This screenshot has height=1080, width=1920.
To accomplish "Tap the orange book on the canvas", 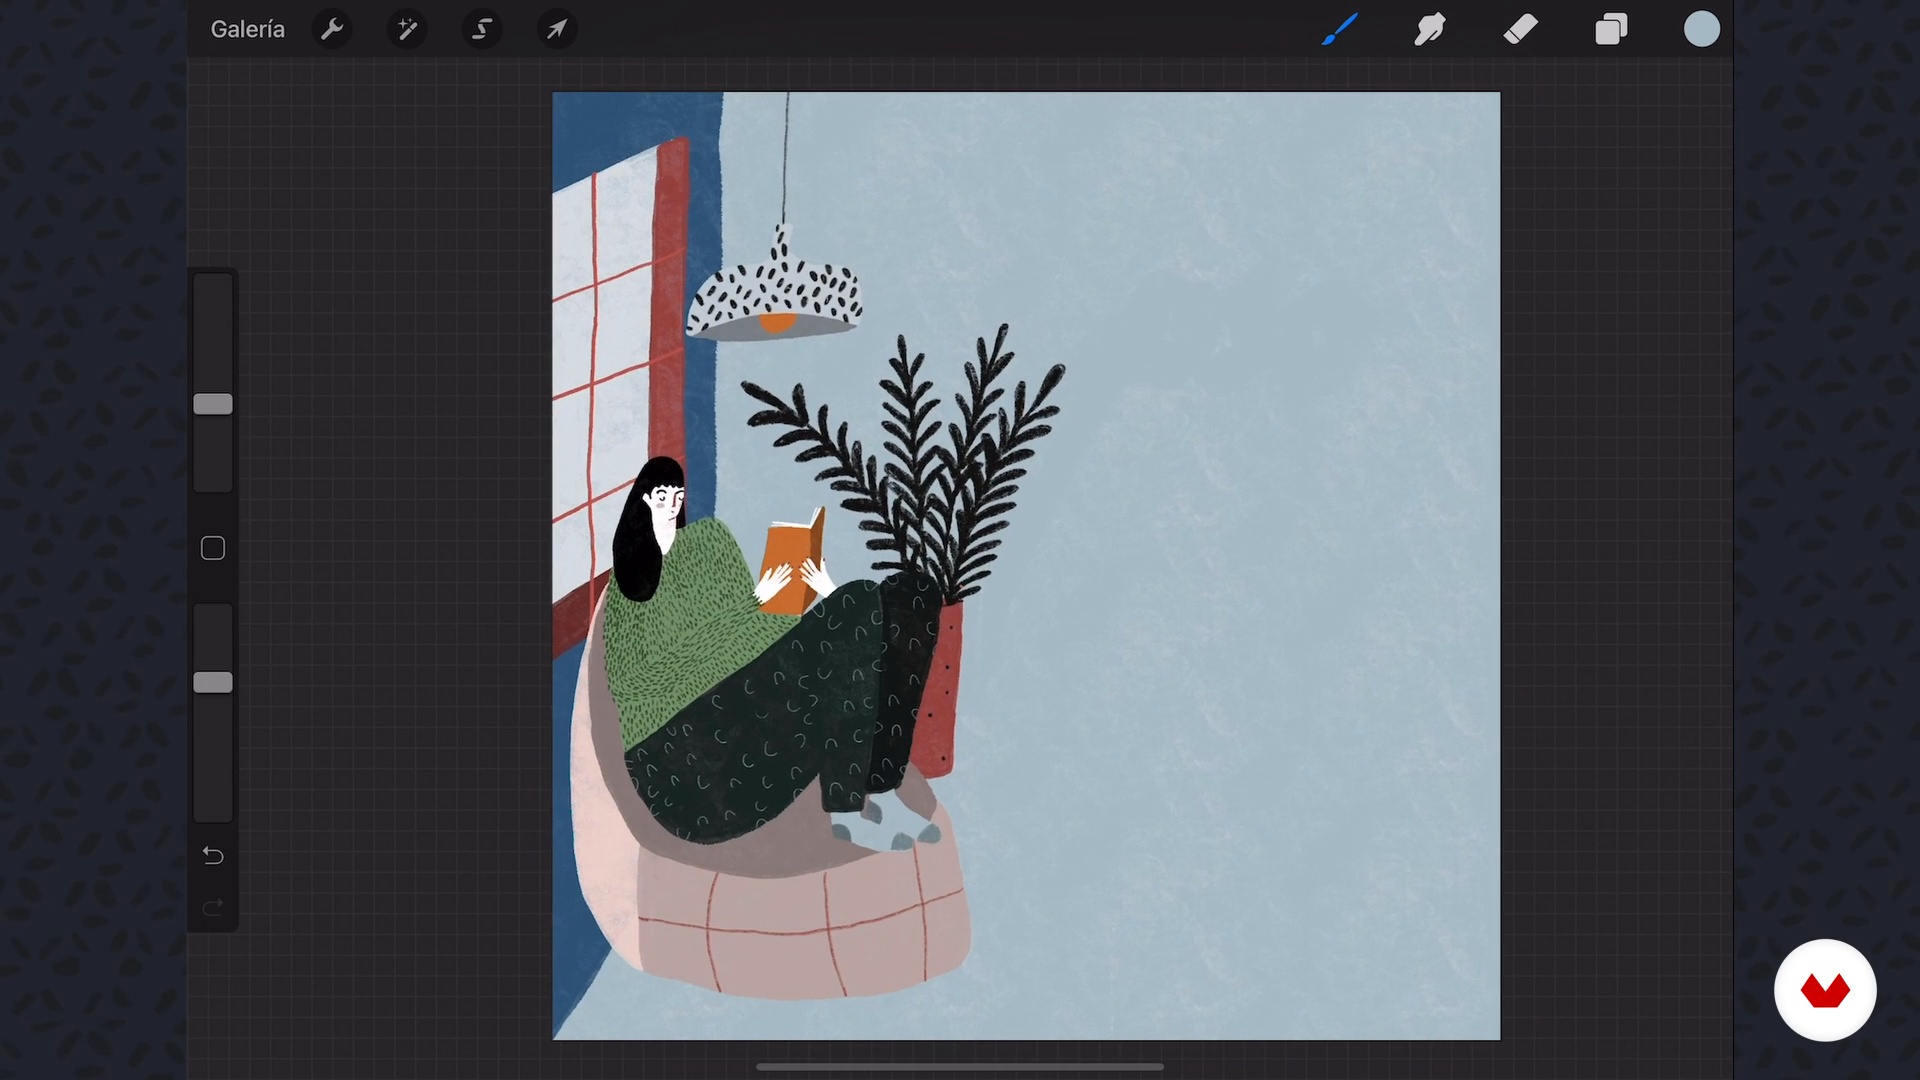I will click(793, 560).
